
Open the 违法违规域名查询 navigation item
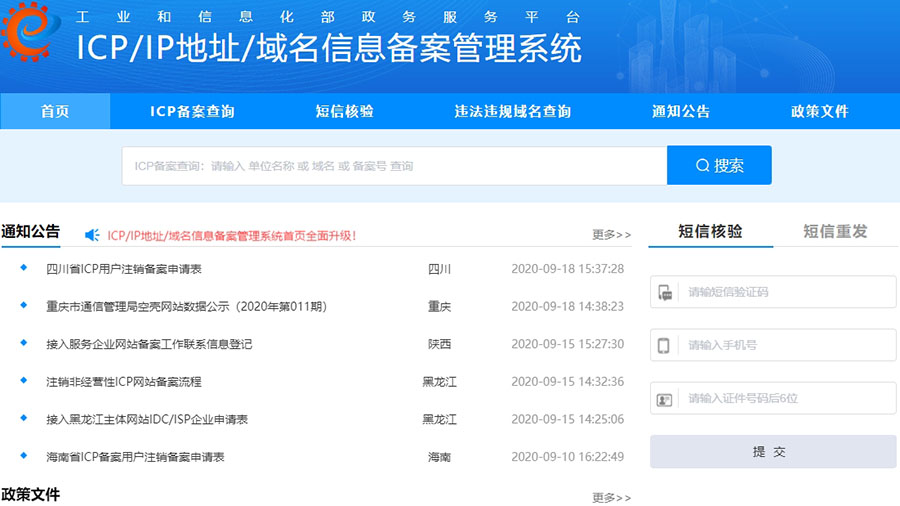click(x=513, y=111)
